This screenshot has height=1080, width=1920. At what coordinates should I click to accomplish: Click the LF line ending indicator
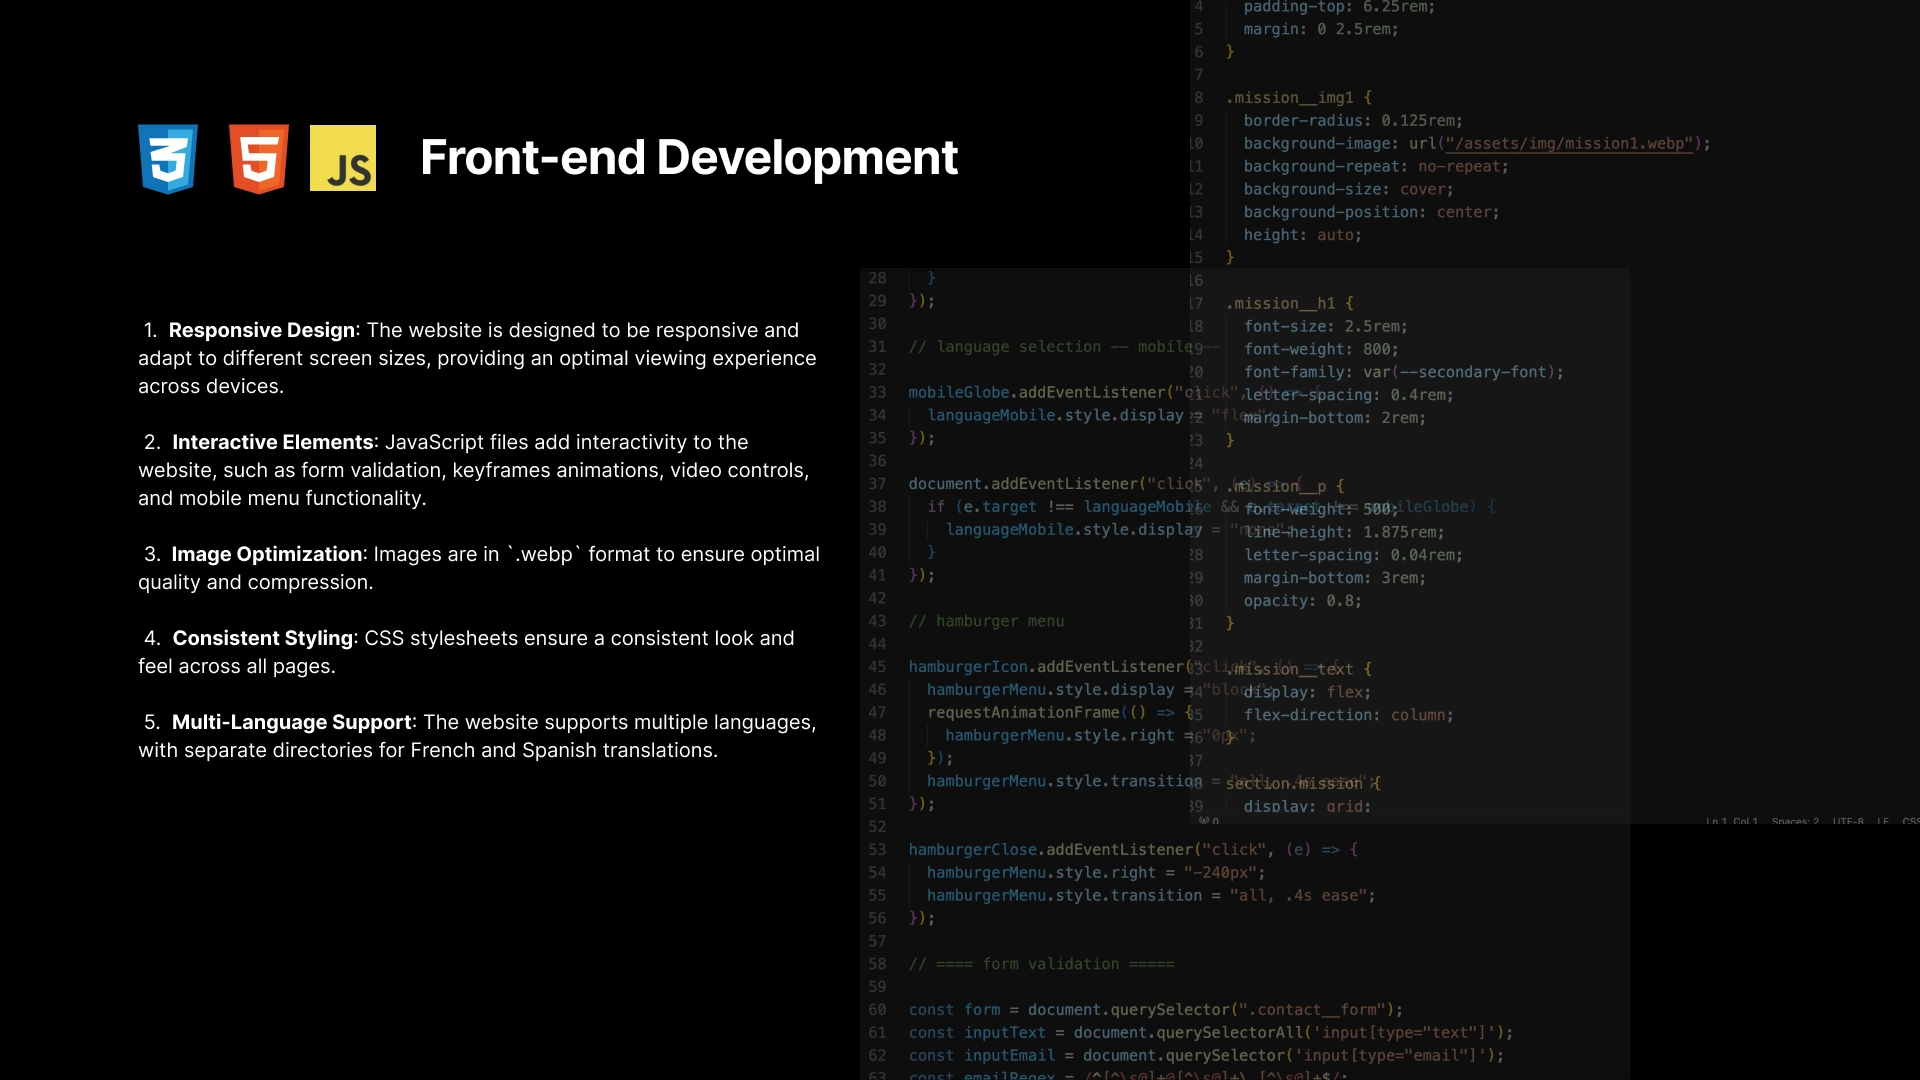point(1883,821)
